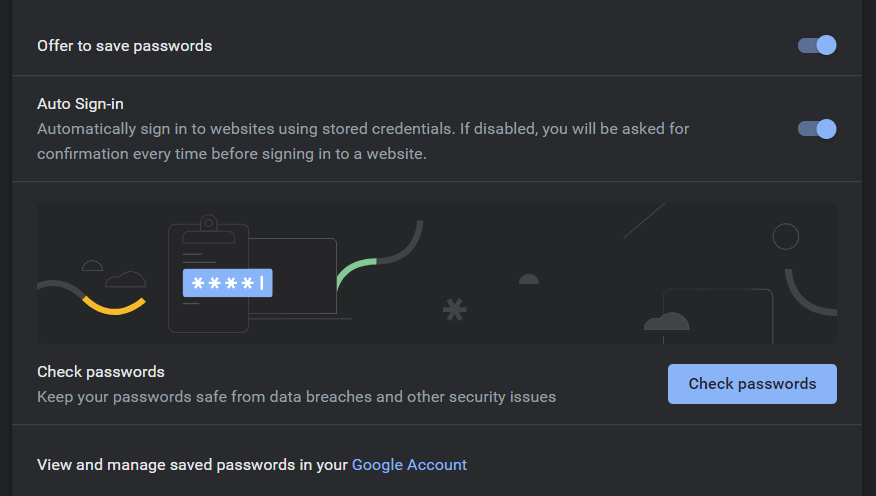876x496 pixels.
Task: Click the Check passwords button
Action: [x=752, y=384]
